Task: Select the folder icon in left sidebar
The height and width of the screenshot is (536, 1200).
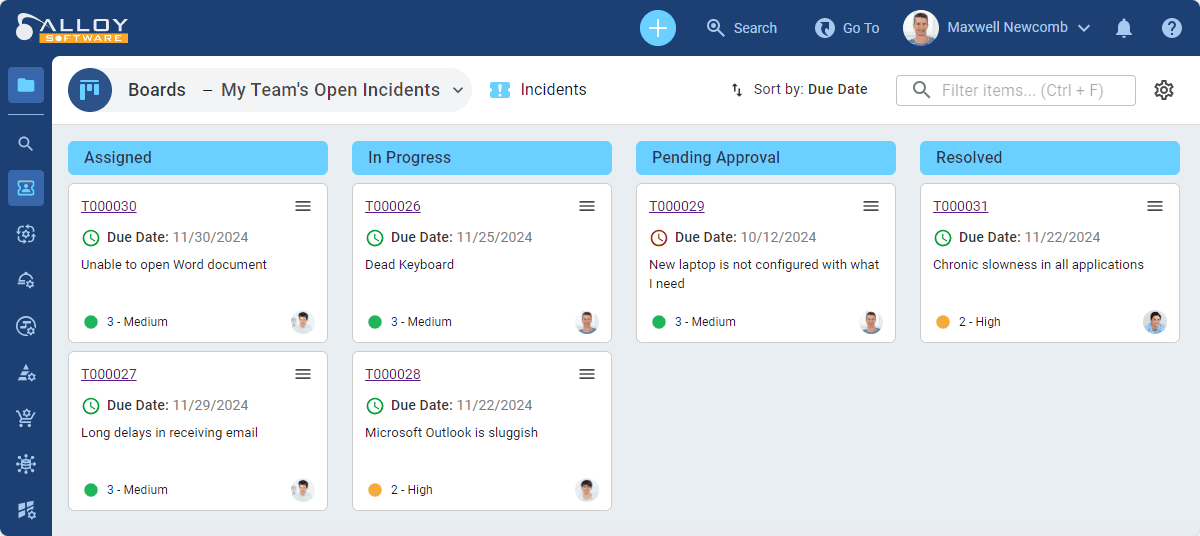Action: 26,85
